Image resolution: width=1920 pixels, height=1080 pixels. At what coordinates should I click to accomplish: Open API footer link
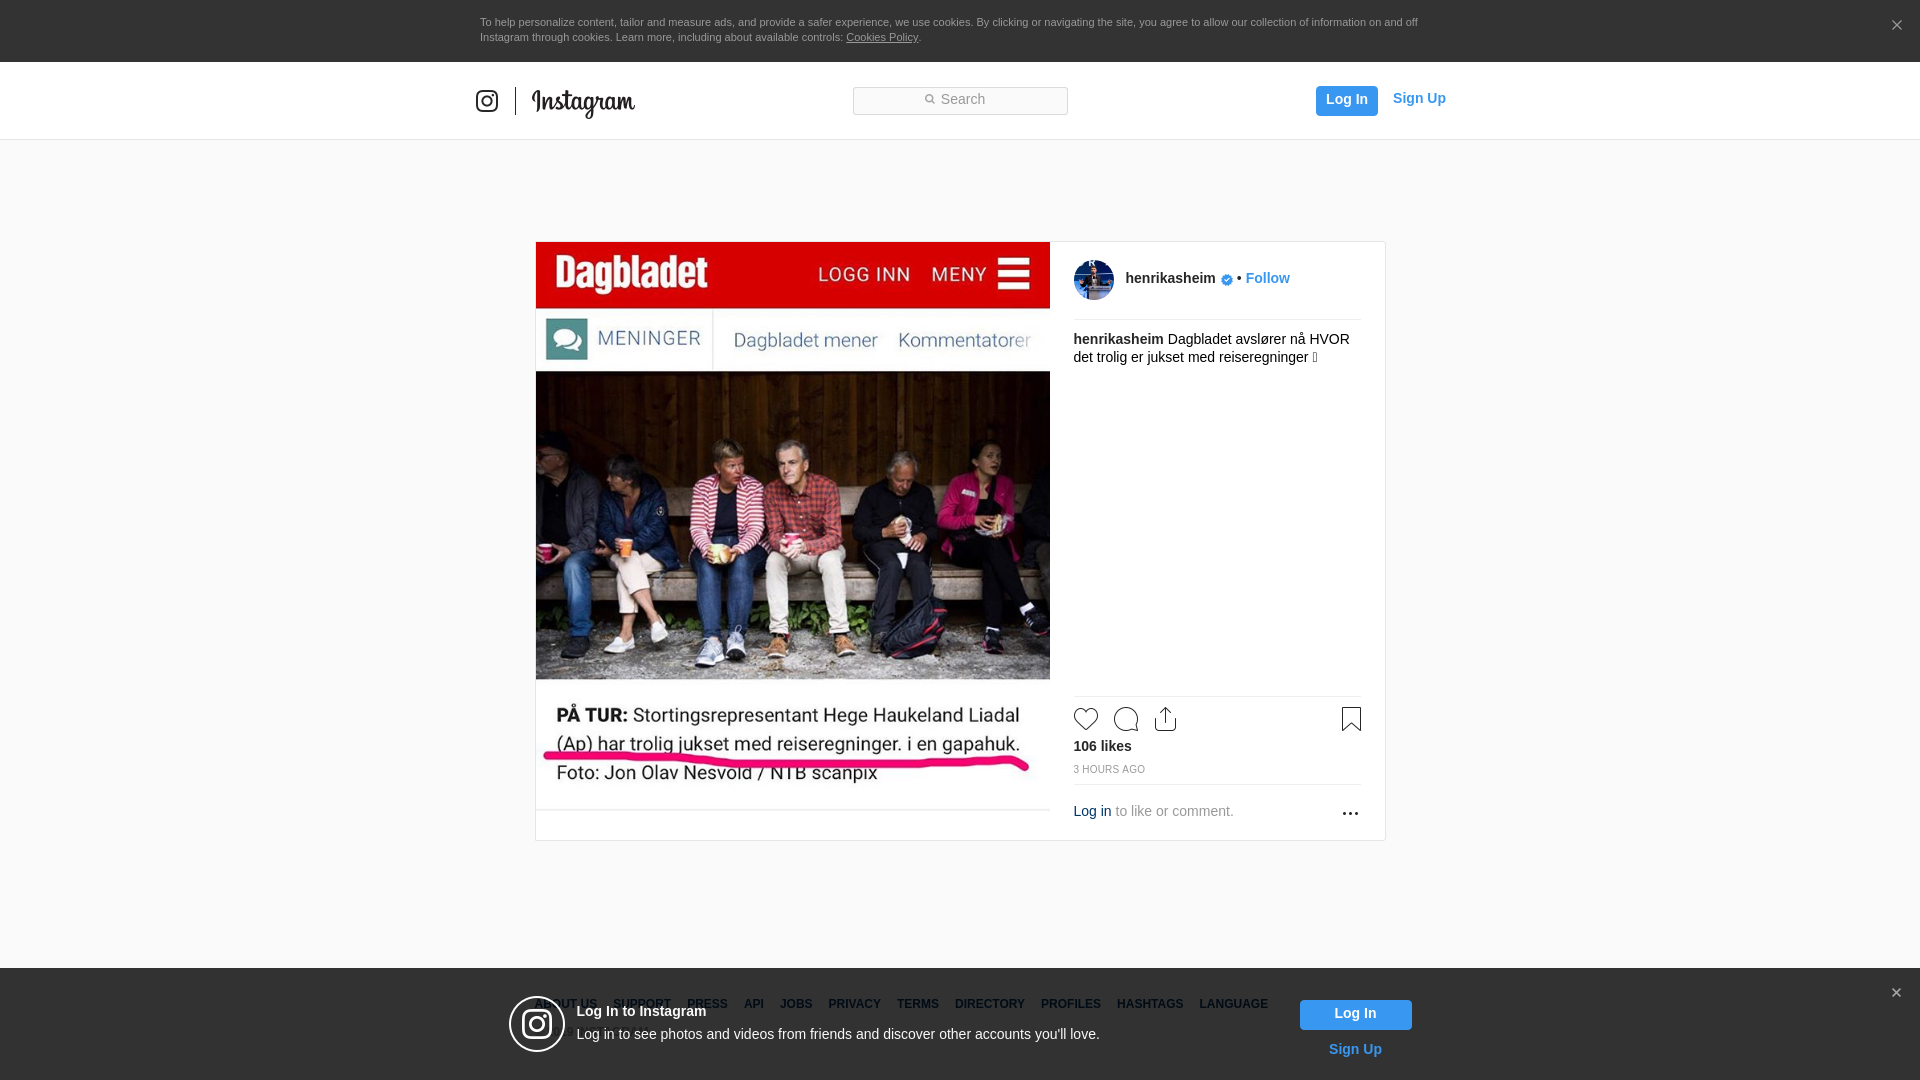754,1004
